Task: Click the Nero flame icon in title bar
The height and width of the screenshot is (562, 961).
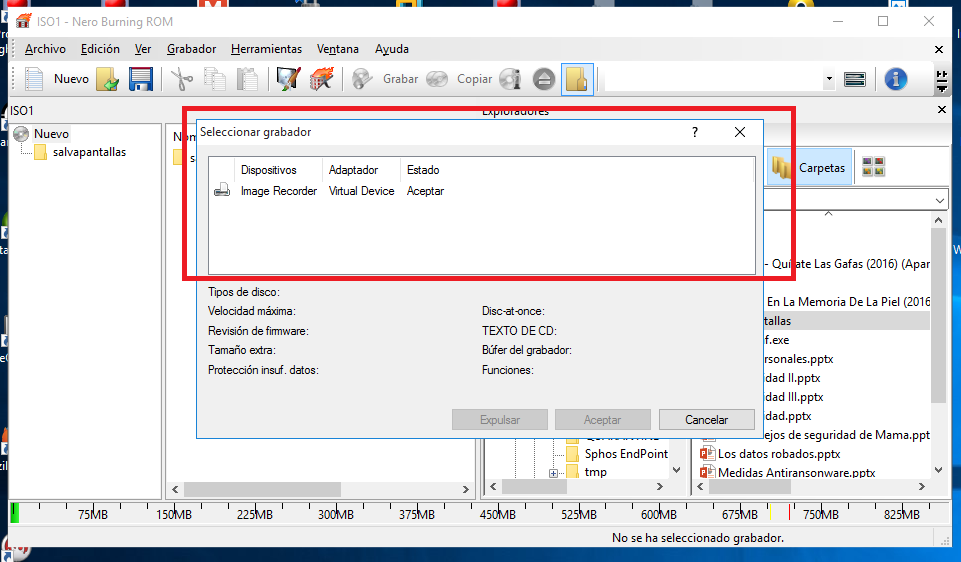Action: click(x=23, y=21)
